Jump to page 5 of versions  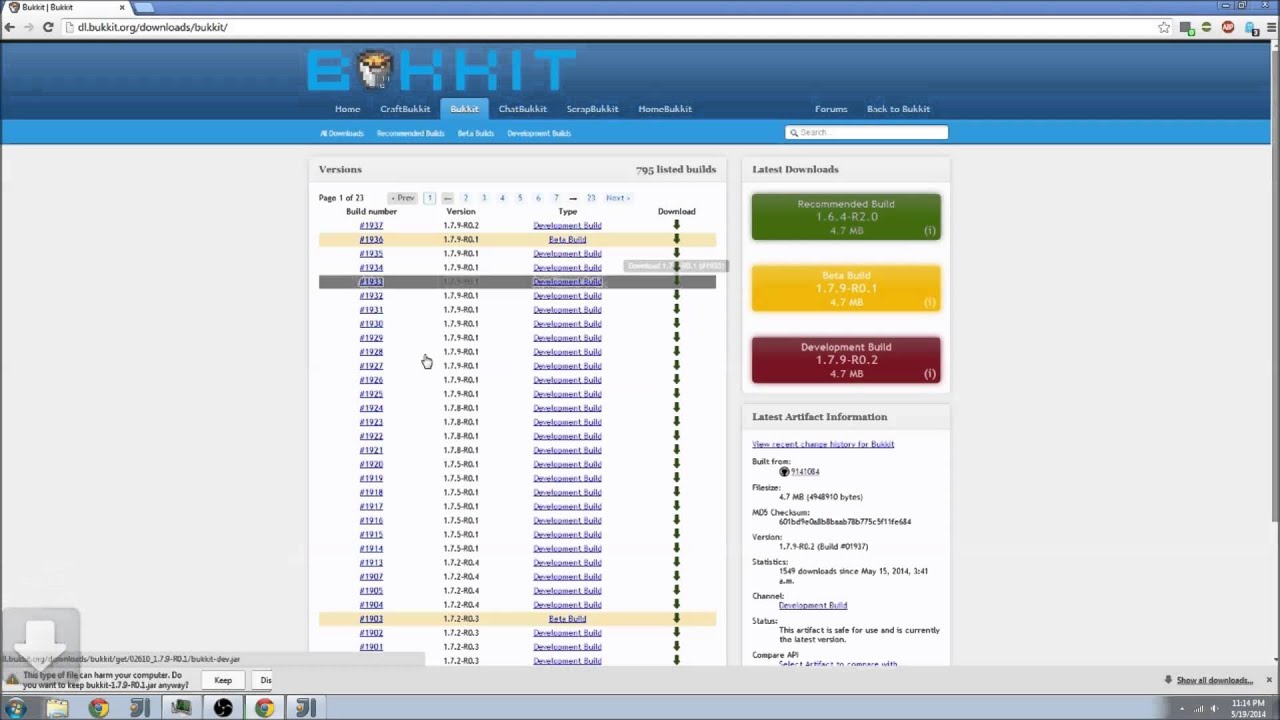point(520,198)
